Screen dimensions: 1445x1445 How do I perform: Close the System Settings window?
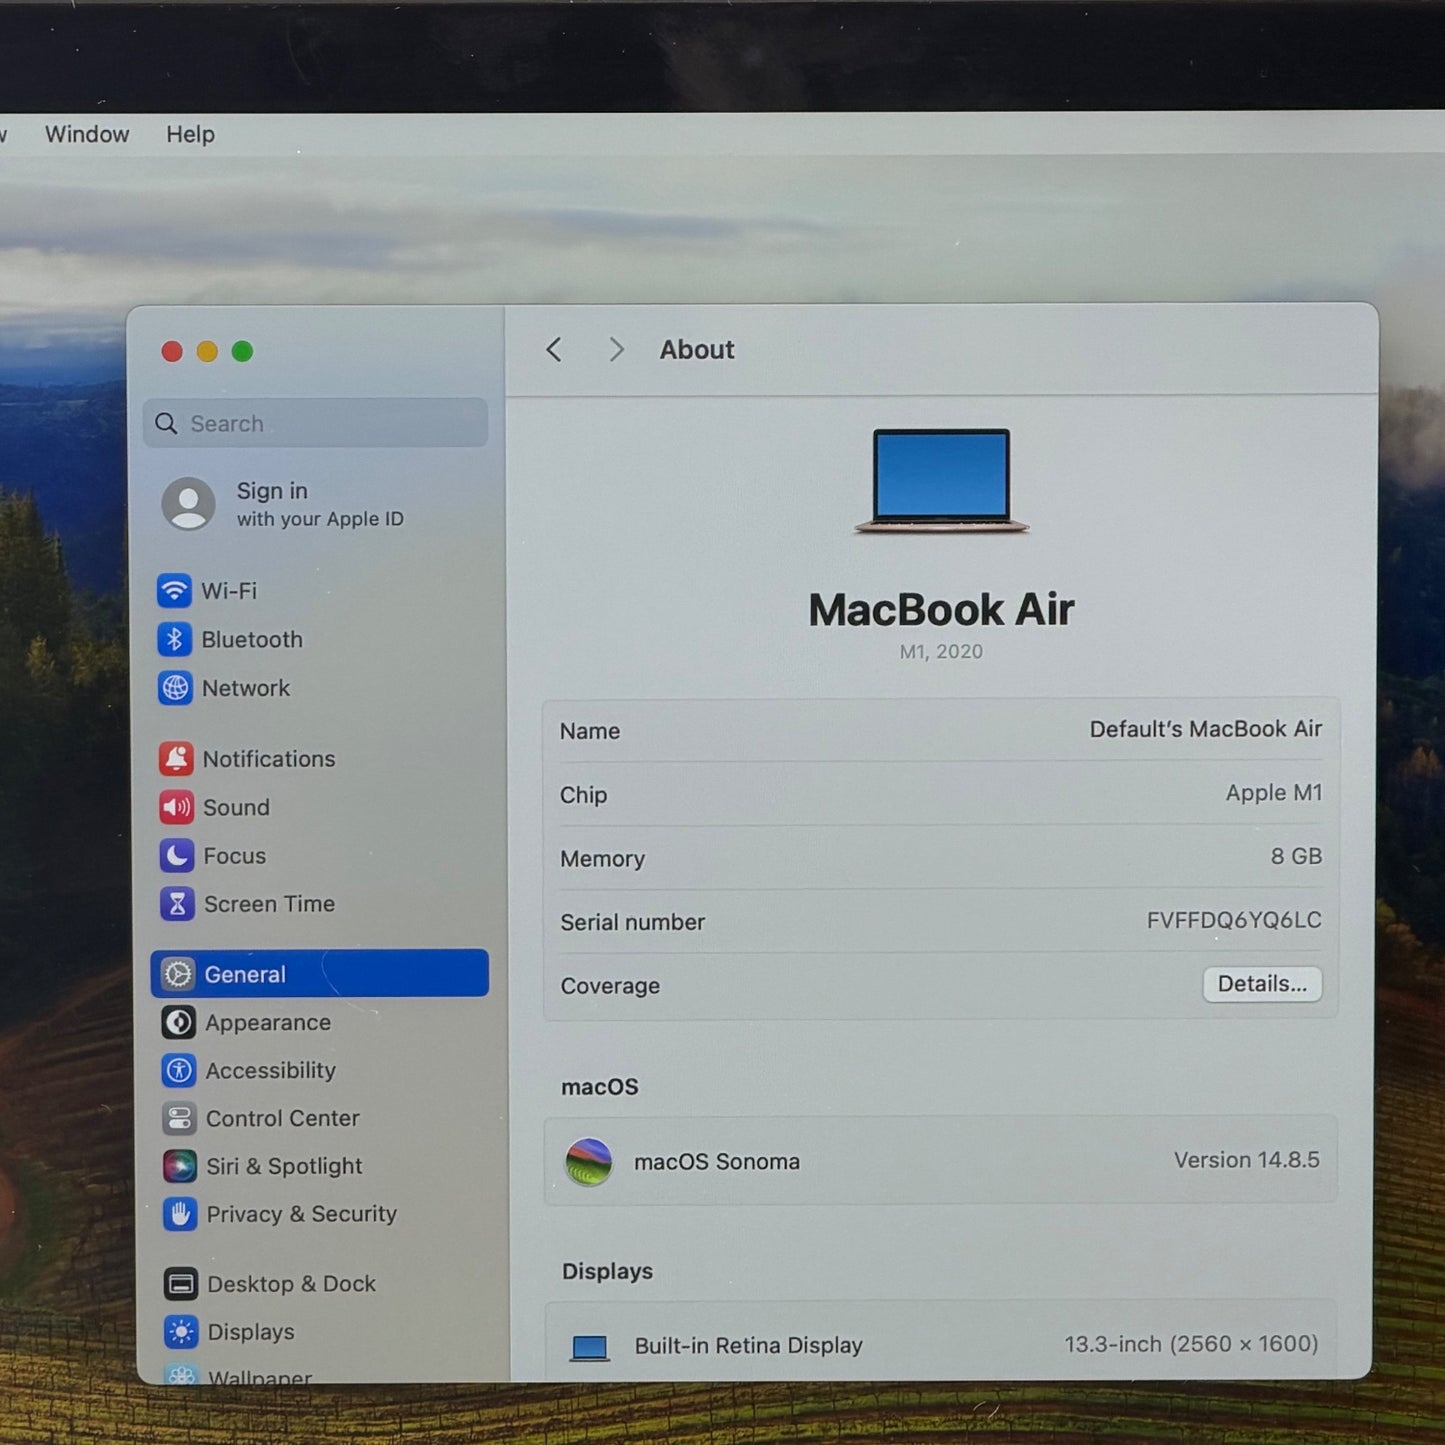coord(172,352)
